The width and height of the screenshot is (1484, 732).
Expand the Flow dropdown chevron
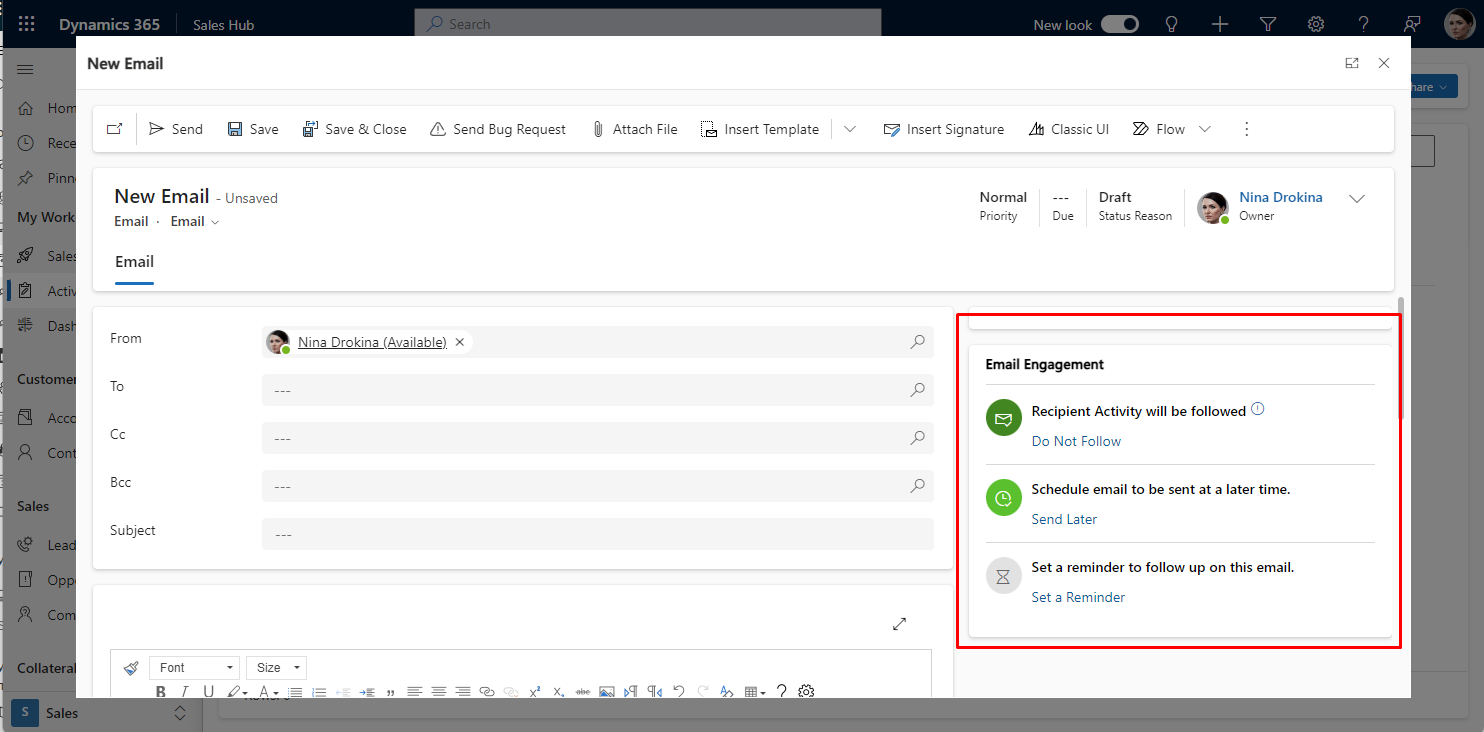[x=1205, y=129]
